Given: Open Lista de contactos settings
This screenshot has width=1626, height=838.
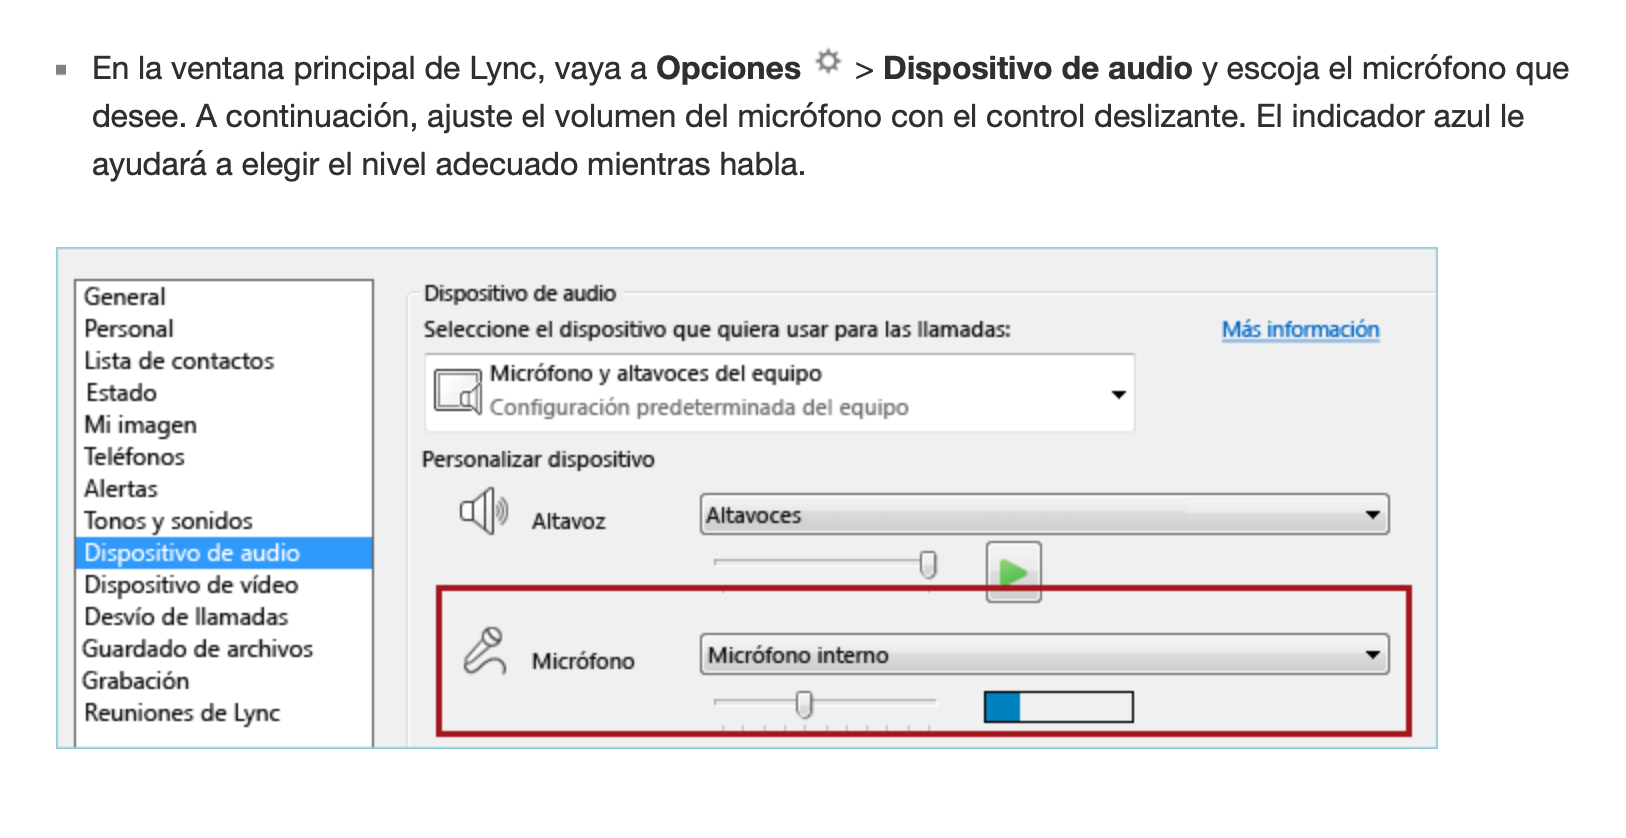Looking at the screenshot, I should click(179, 361).
